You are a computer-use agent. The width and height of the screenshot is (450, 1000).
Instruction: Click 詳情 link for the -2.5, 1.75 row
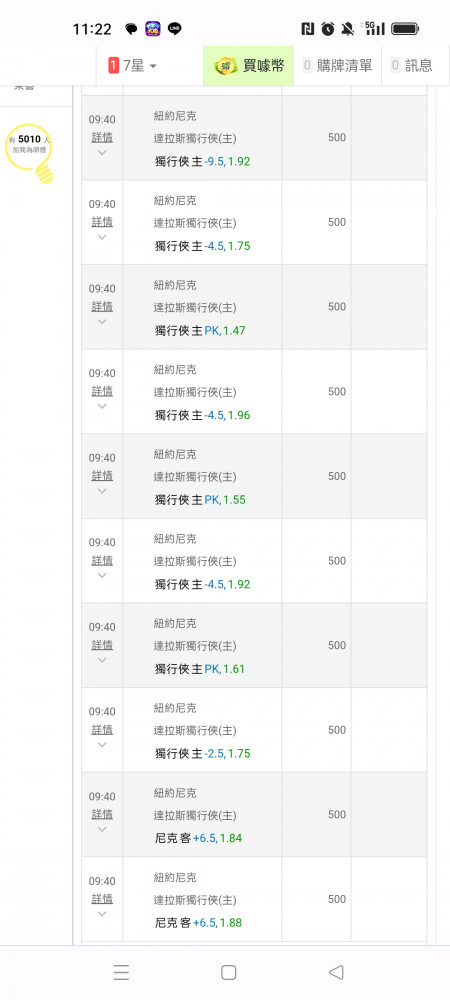pos(102,730)
